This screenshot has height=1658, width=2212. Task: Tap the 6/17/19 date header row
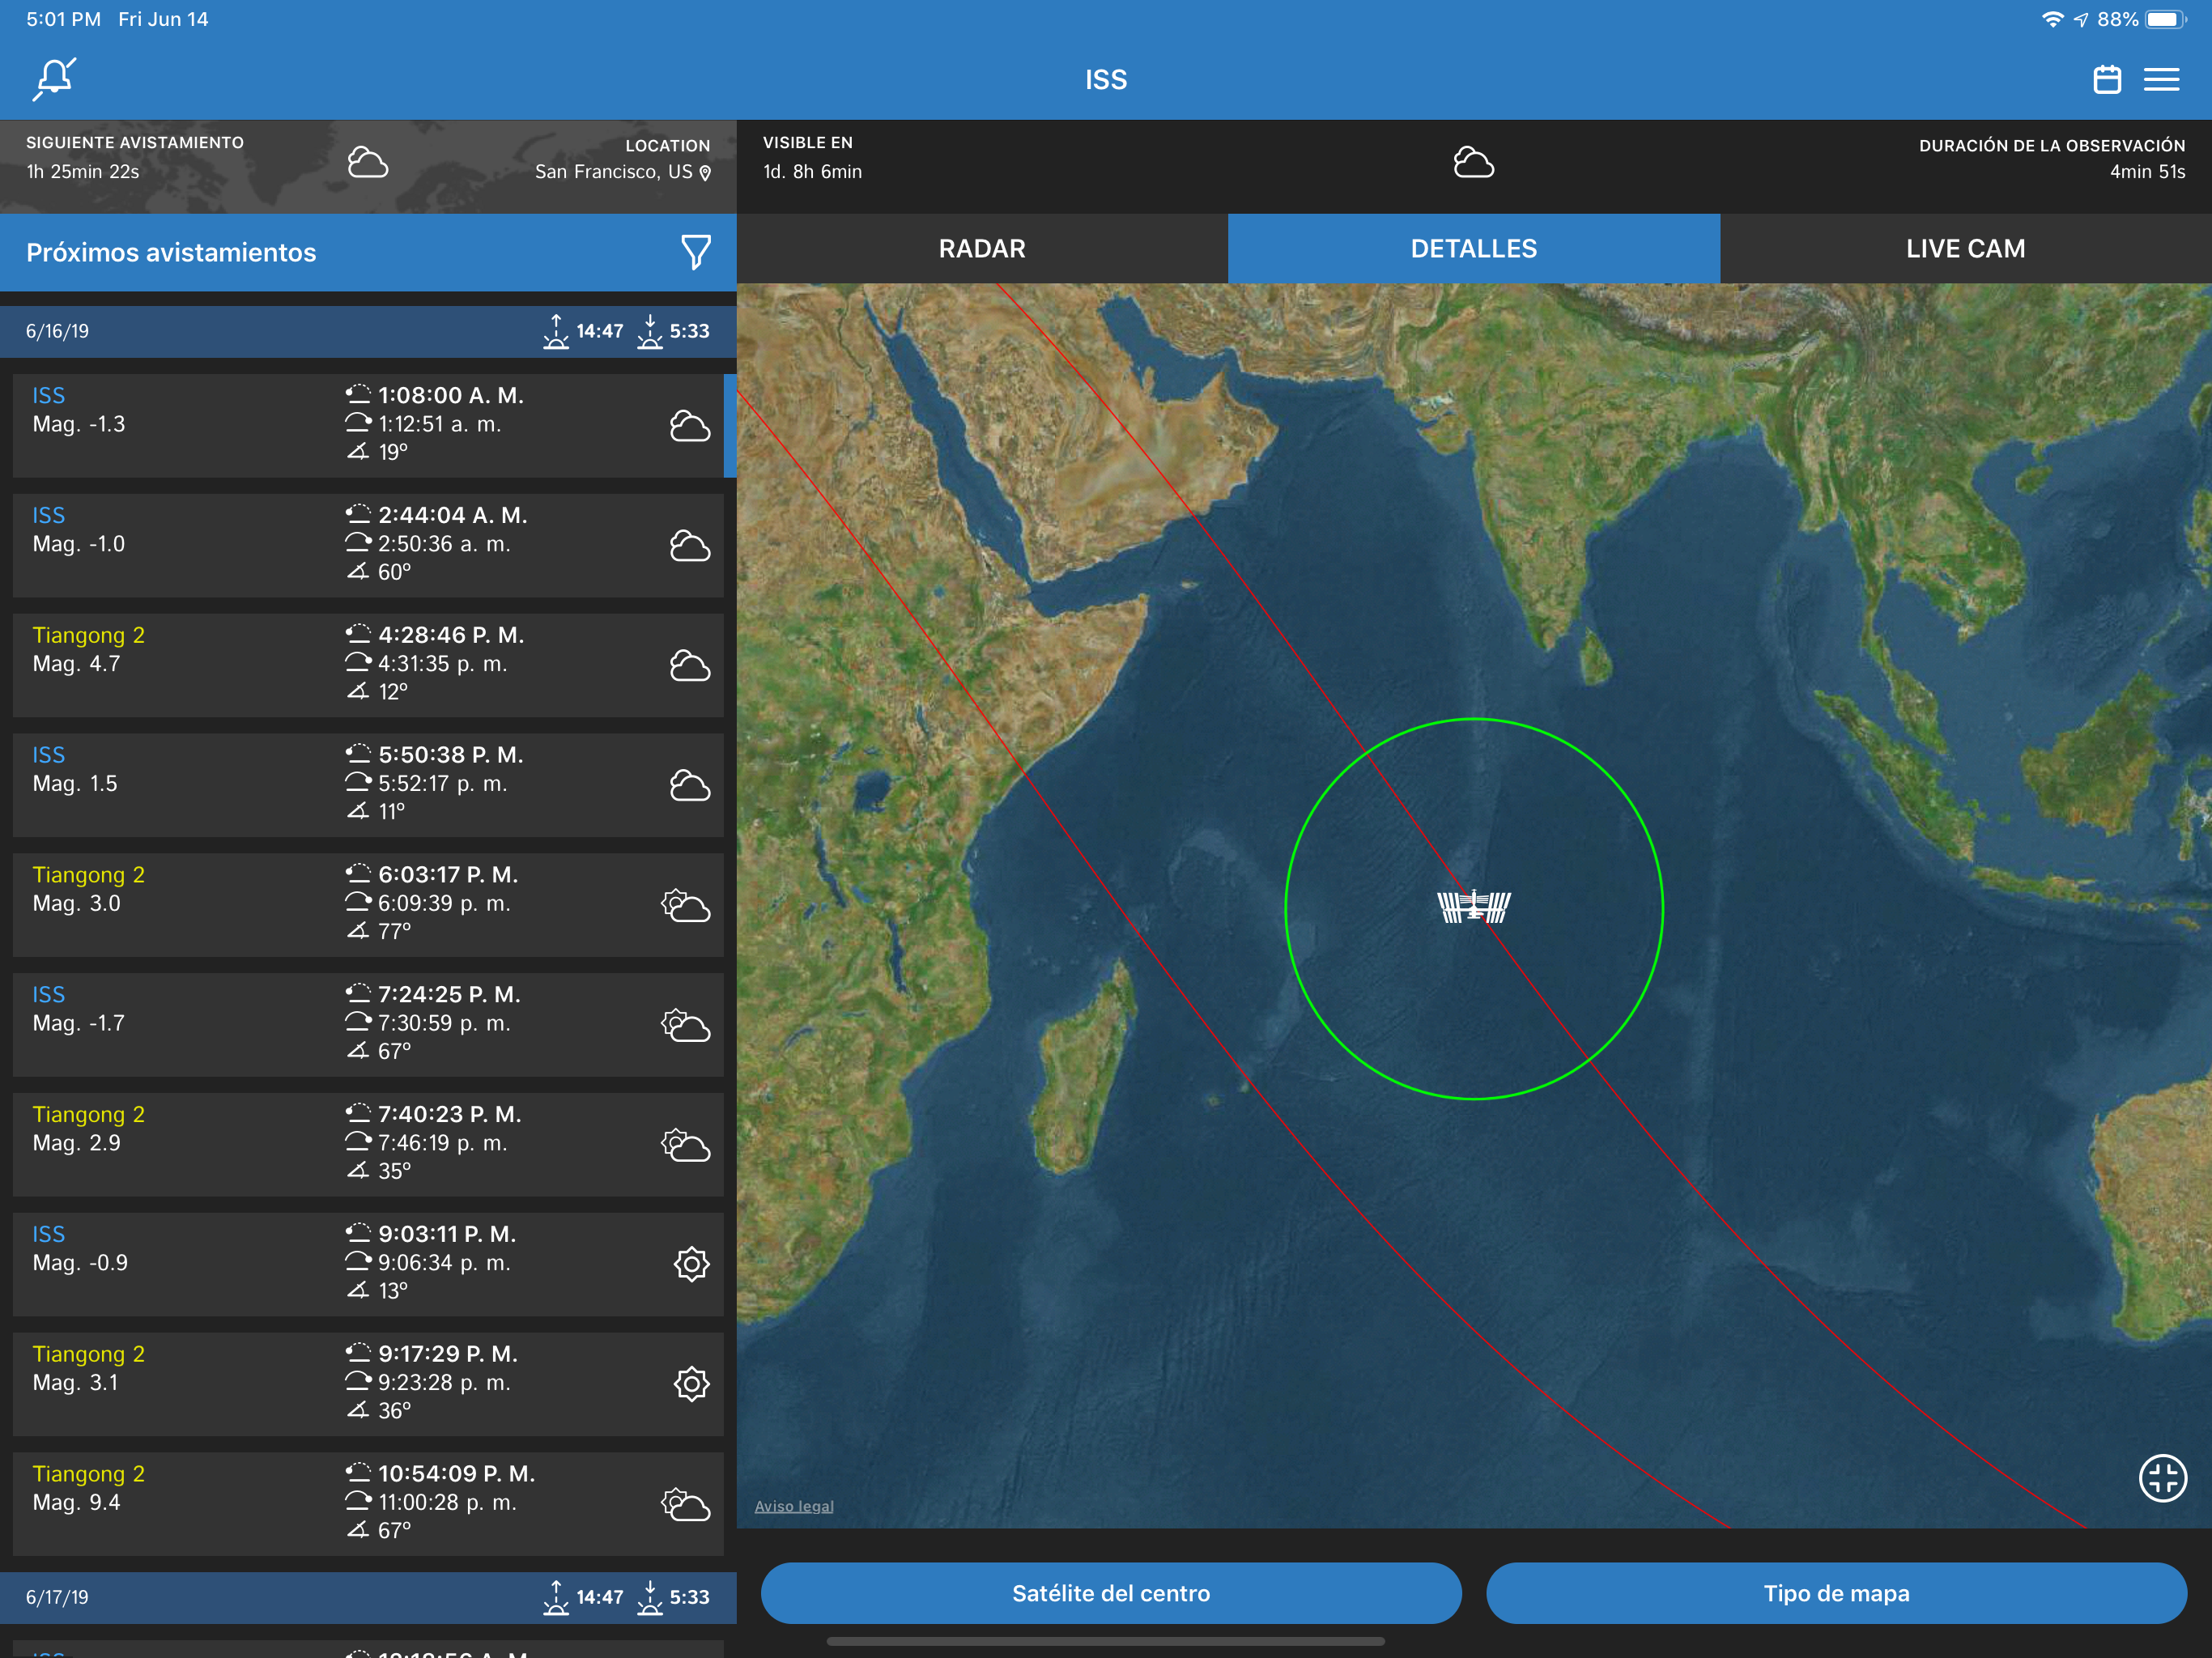[x=367, y=1597]
